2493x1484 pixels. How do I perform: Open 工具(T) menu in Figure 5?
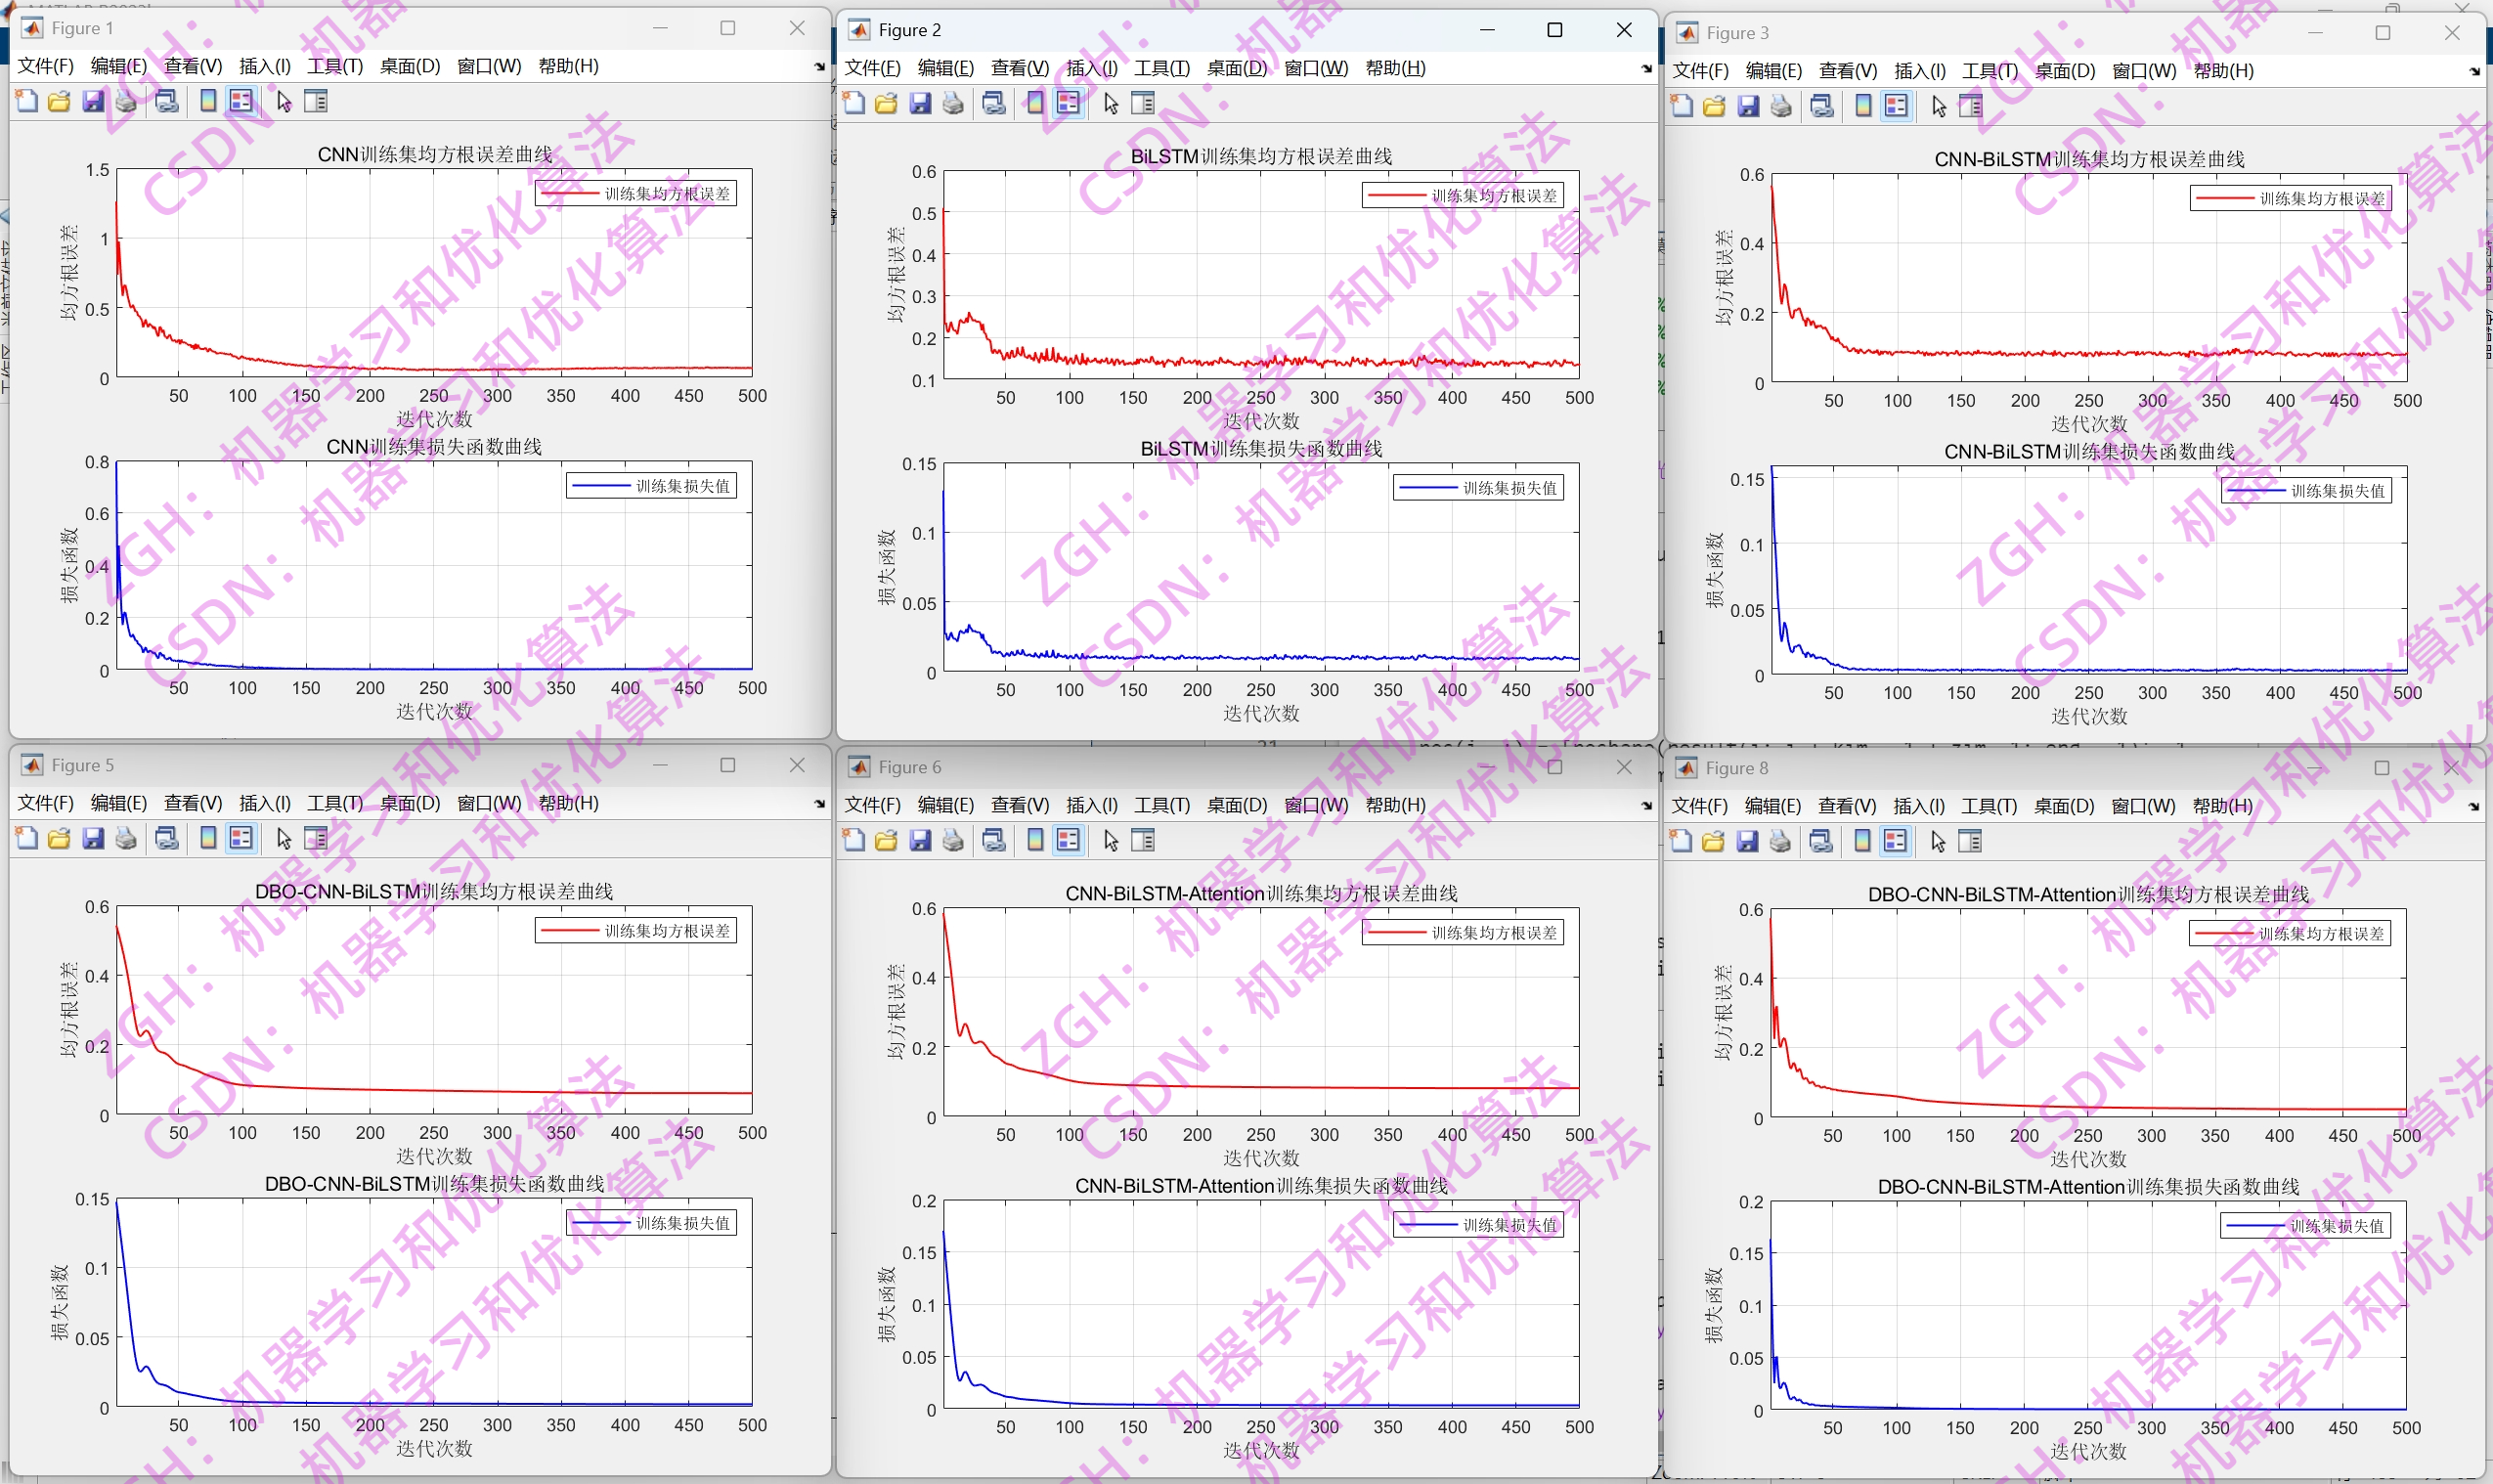(x=334, y=803)
